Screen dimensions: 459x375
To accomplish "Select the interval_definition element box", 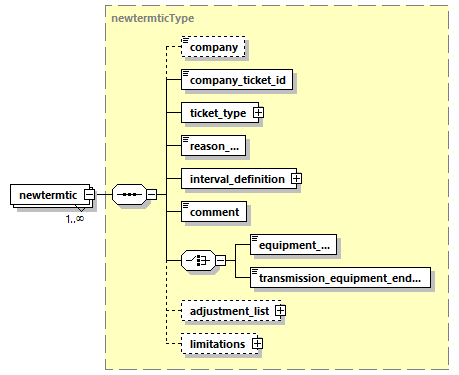I will click(239, 179).
